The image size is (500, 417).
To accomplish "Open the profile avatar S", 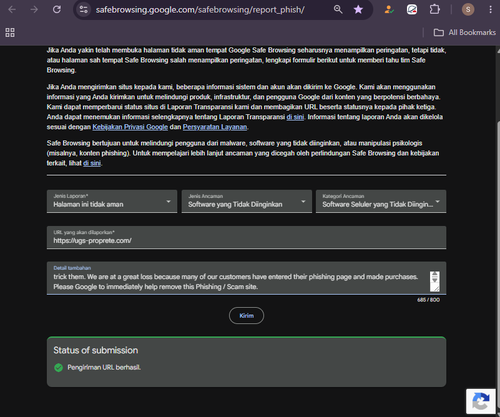I will pos(468,9).
